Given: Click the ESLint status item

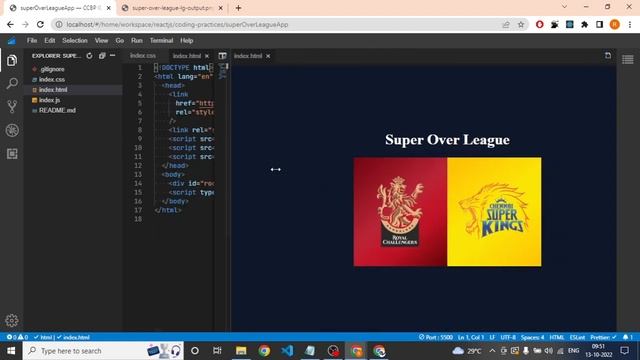Looking at the screenshot, I should (x=578, y=337).
